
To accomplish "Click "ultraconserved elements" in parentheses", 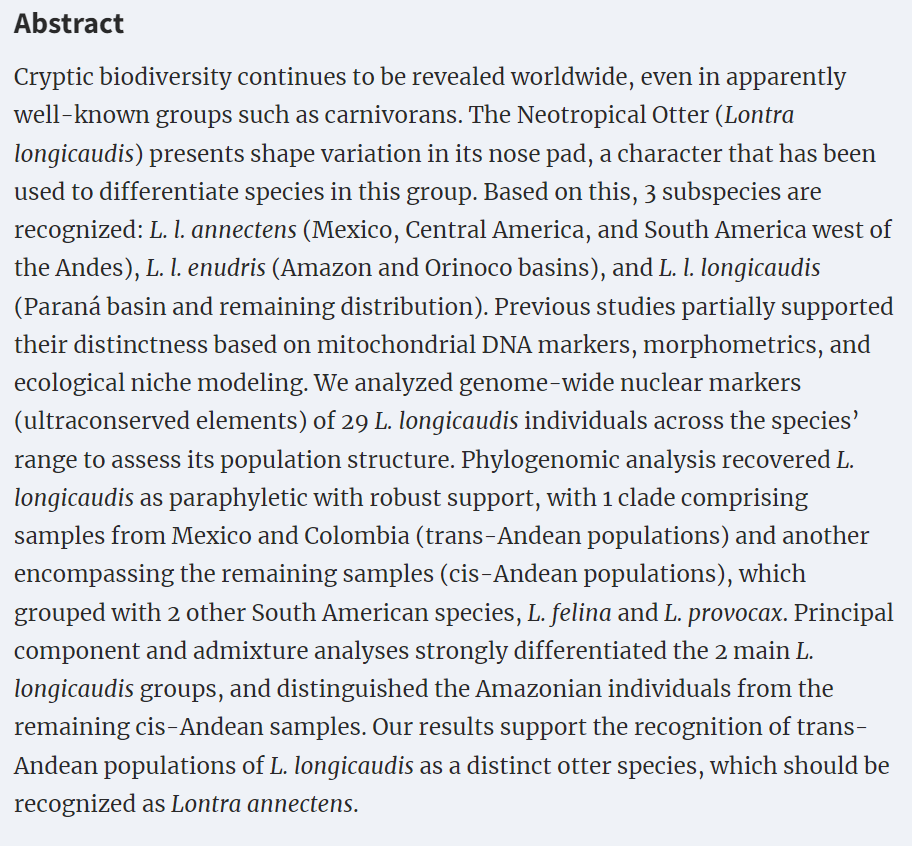I will coord(165,421).
